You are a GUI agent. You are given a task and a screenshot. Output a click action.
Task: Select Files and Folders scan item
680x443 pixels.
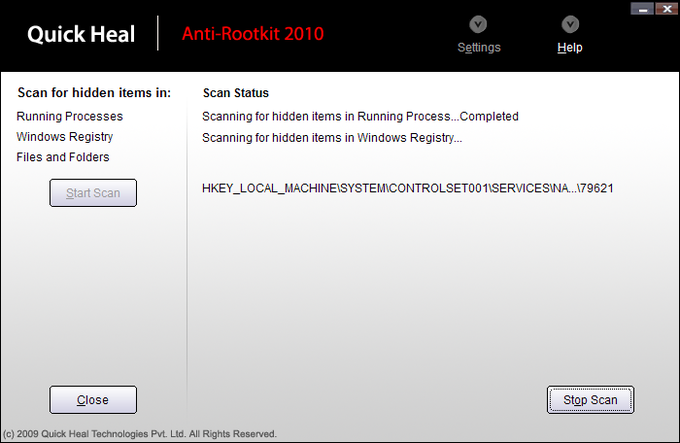point(63,157)
